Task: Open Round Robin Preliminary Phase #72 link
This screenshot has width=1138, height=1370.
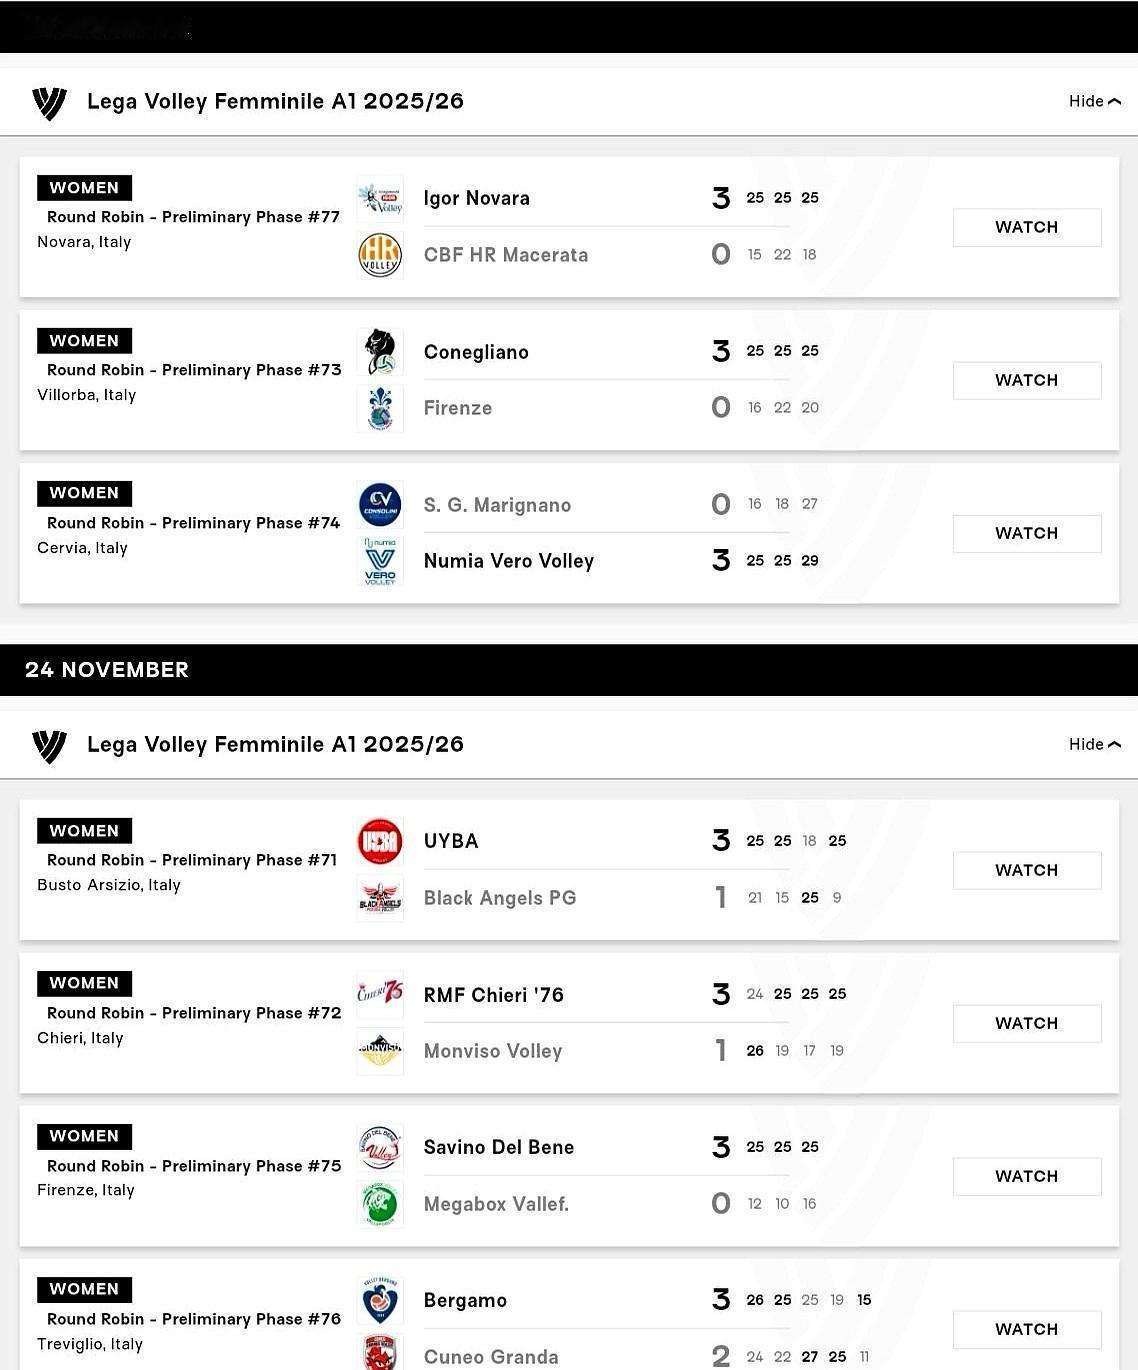Action: (194, 1013)
